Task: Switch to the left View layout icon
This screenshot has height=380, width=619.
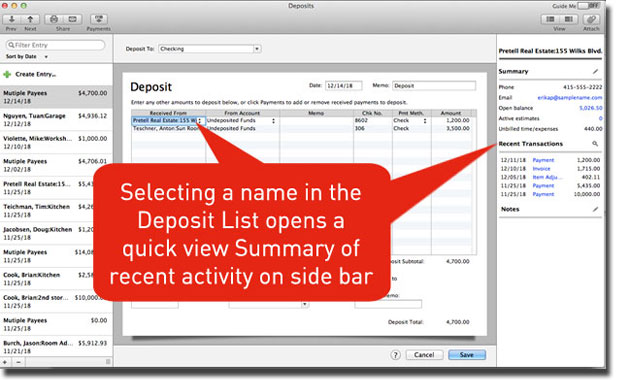Action: [x=550, y=19]
